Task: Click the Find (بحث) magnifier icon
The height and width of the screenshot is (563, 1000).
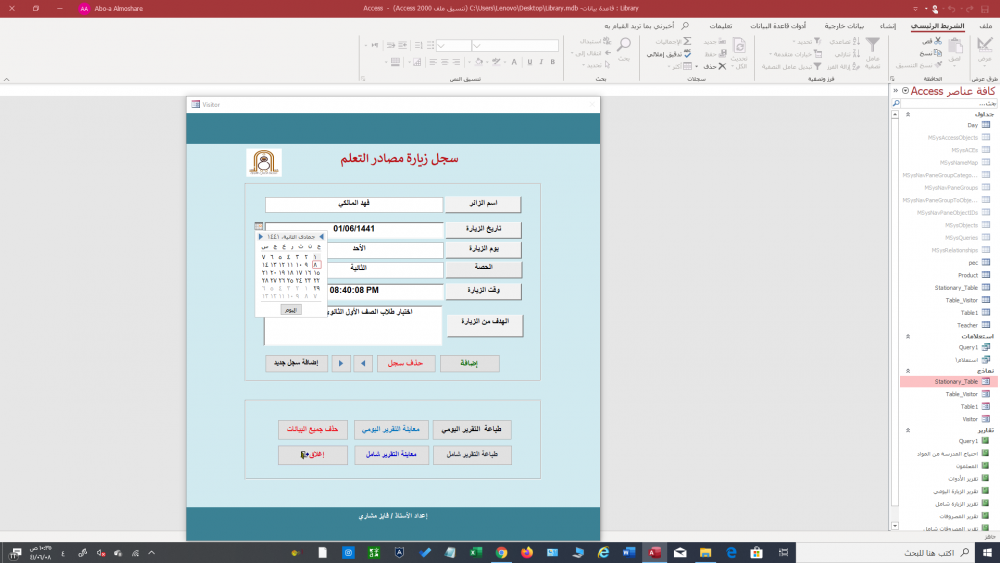Action: click(624, 44)
